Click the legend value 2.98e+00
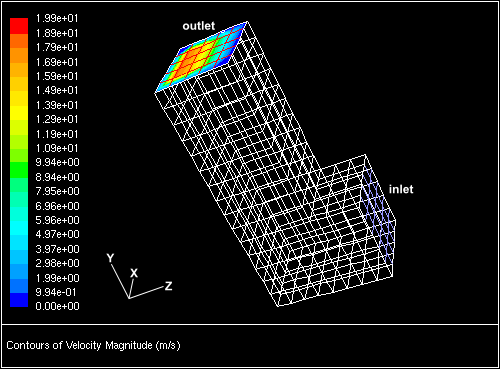The height and width of the screenshot is (369, 500). tap(57, 263)
